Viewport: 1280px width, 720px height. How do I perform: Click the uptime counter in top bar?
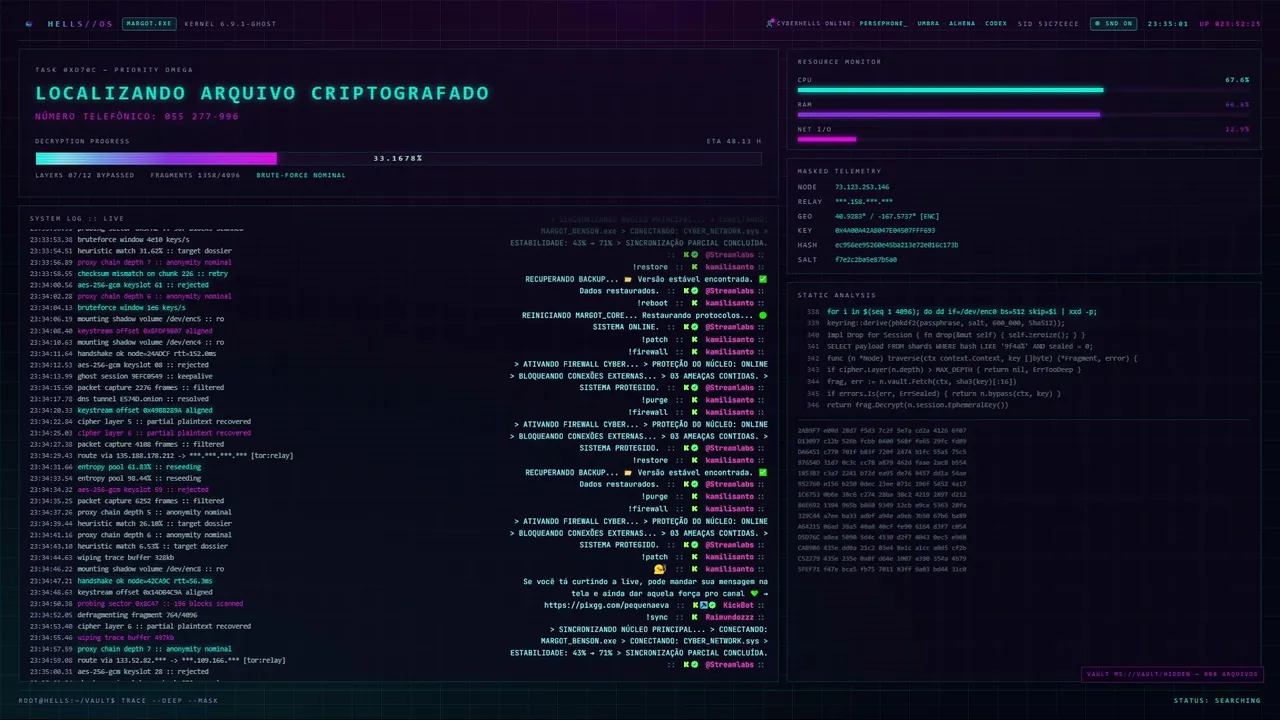(x=1230, y=23)
